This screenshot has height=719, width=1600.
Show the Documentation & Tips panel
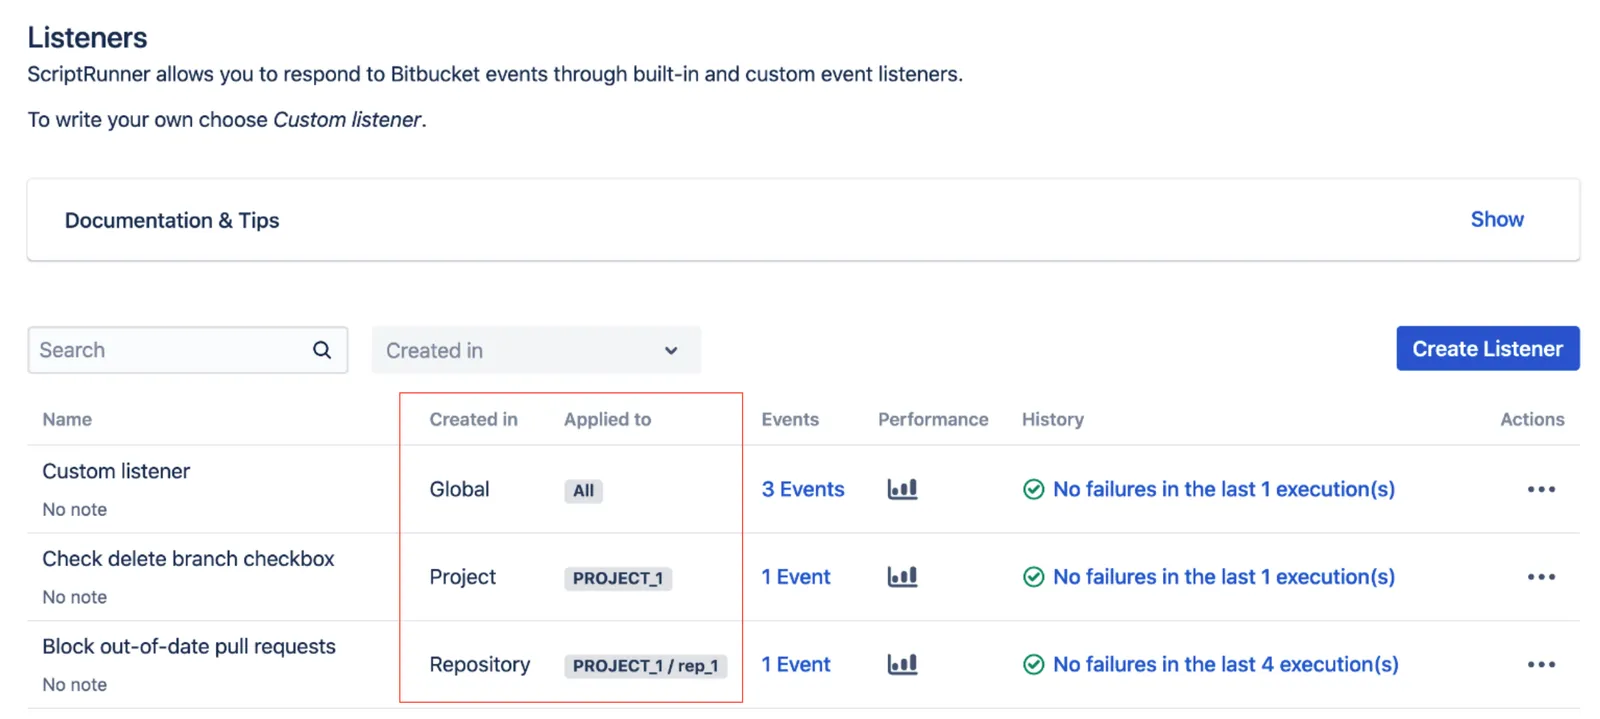(1497, 219)
